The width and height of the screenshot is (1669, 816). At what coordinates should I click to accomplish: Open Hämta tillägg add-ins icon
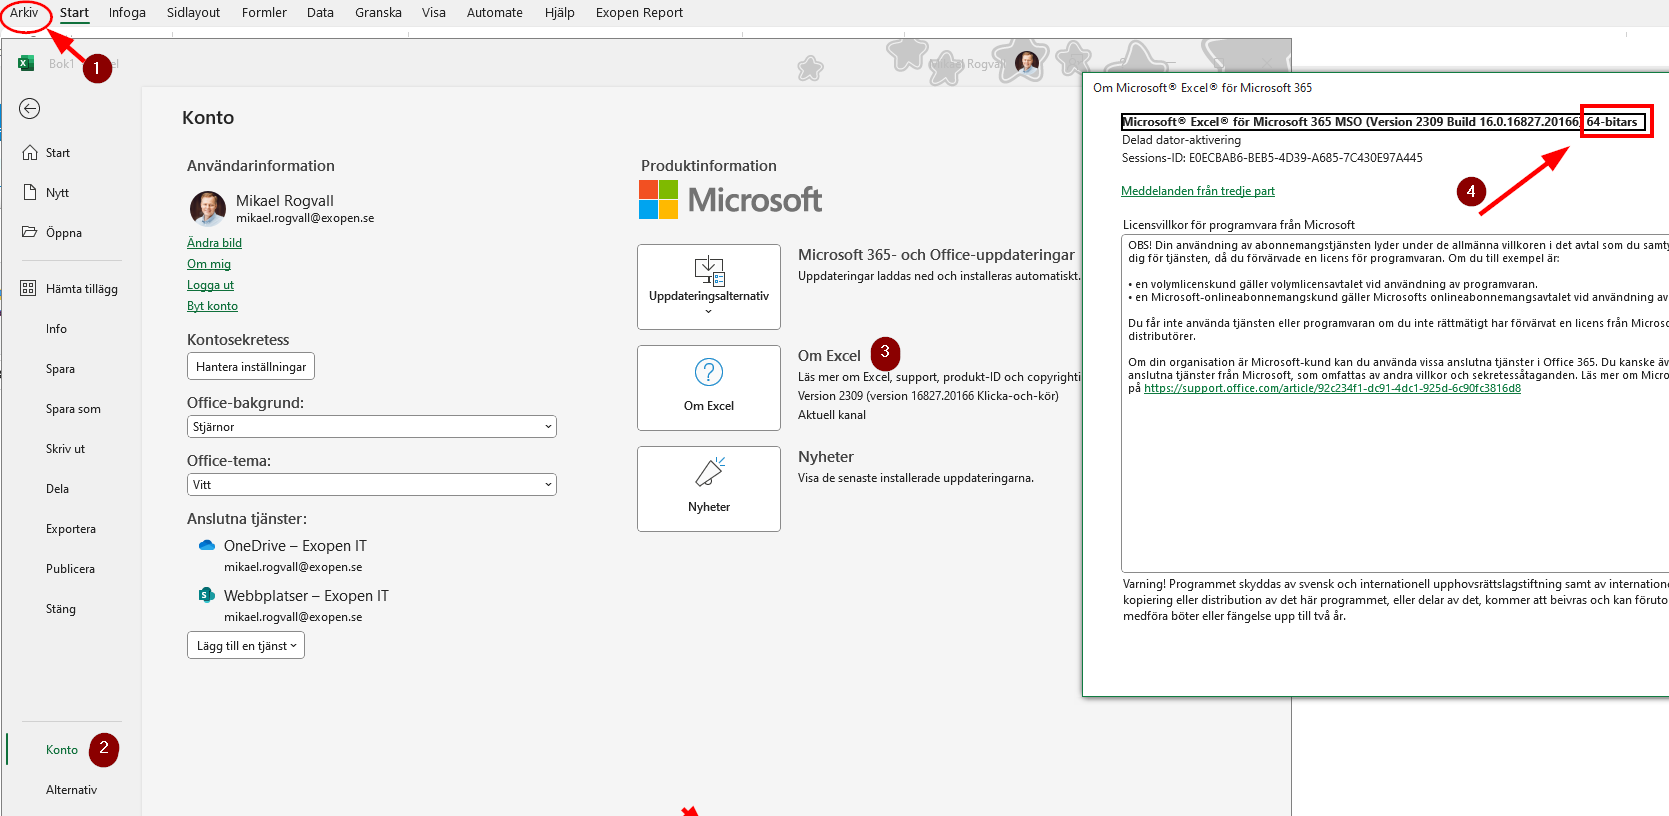tap(29, 289)
